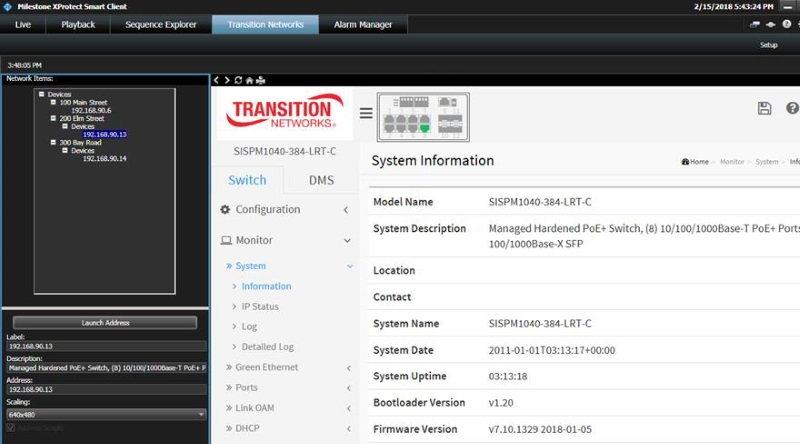The height and width of the screenshot is (444, 800).
Task: Click the Bootloader Version value v1.20
Action: pos(501,403)
